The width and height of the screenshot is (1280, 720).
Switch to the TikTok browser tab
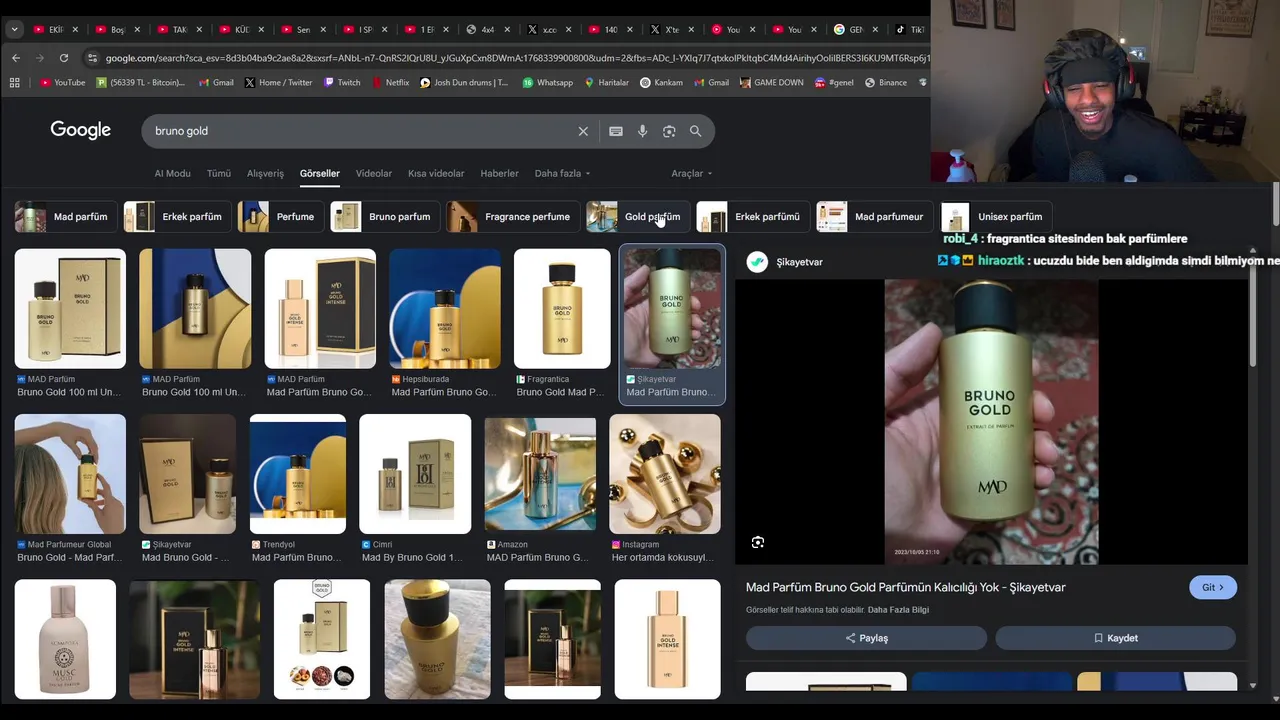908,29
